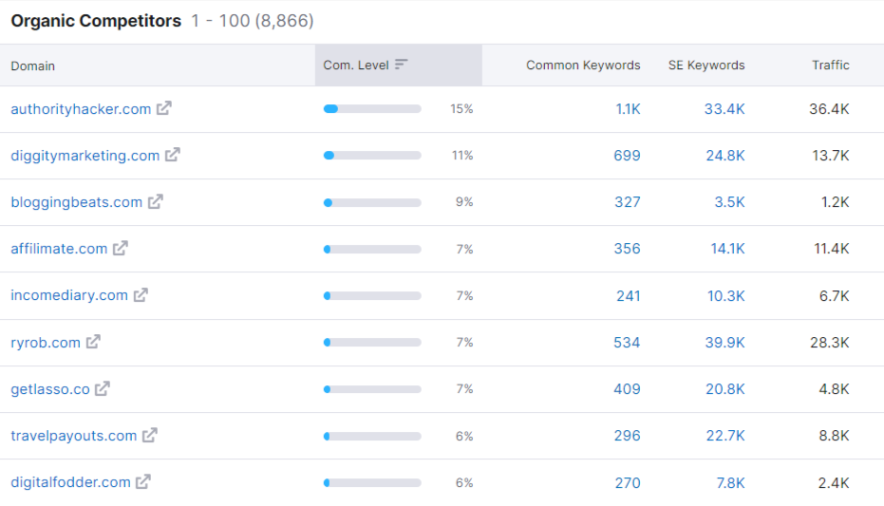Image resolution: width=884 pixels, height=506 pixels.
Task: Open external link icon next to ryrob.com
Action: tap(93, 342)
